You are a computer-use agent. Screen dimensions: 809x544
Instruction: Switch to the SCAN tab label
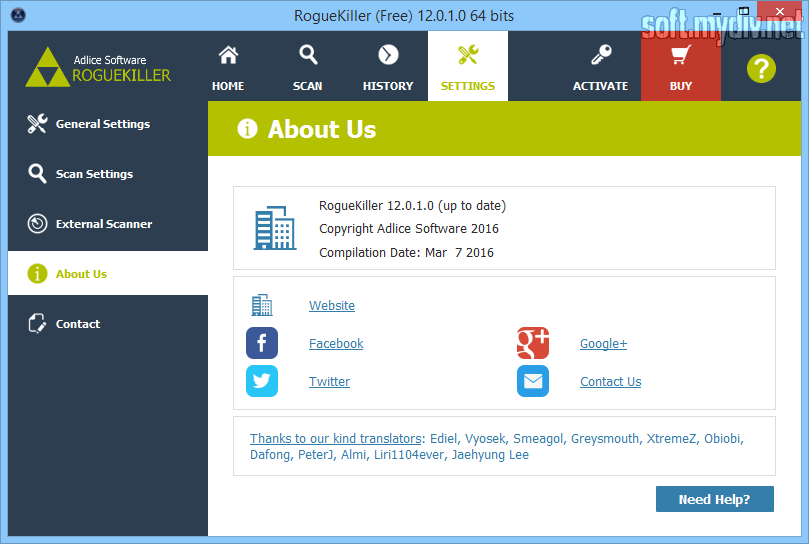coord(308,86)
